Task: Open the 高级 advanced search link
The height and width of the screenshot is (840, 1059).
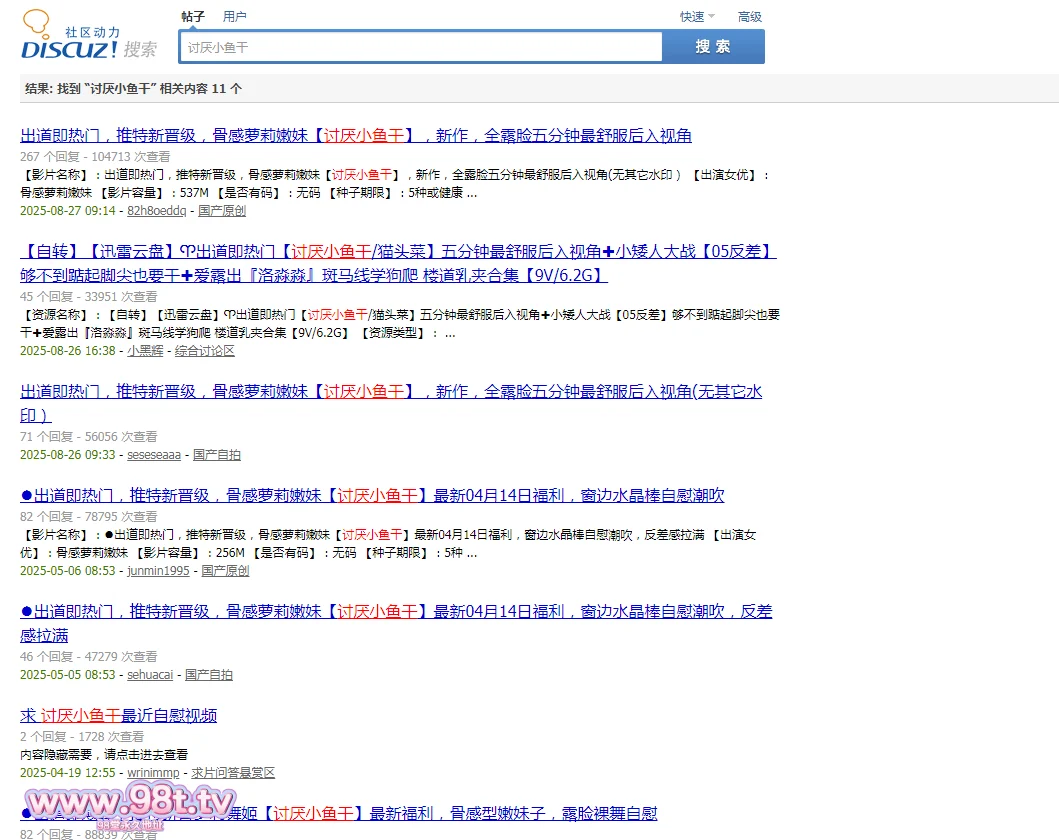Action: pyautogui.click(x=749, y=17)
